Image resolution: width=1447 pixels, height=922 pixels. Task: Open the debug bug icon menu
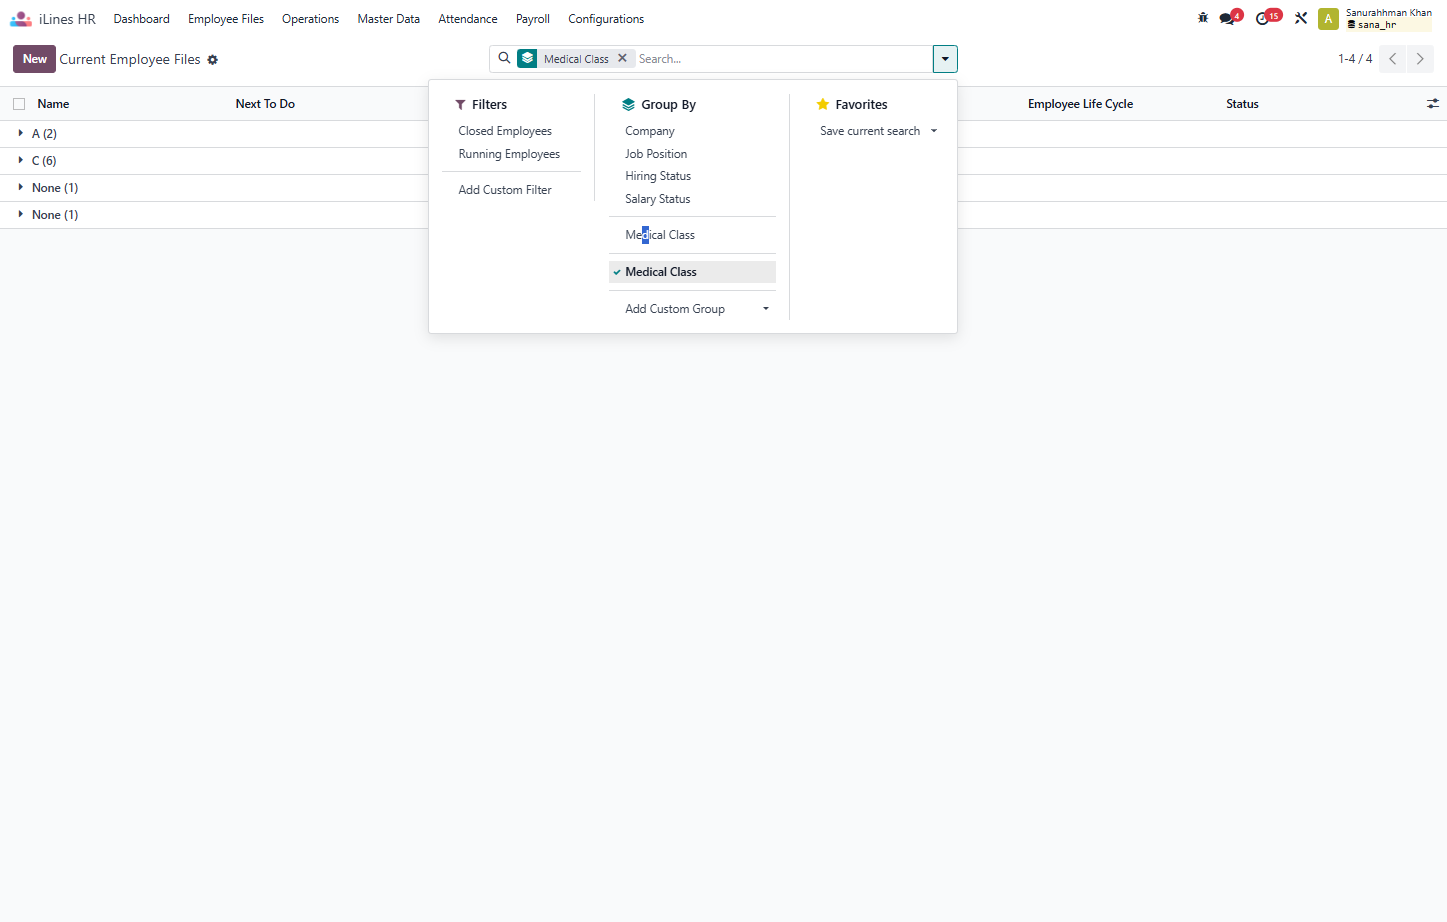tap(1203, 18)
